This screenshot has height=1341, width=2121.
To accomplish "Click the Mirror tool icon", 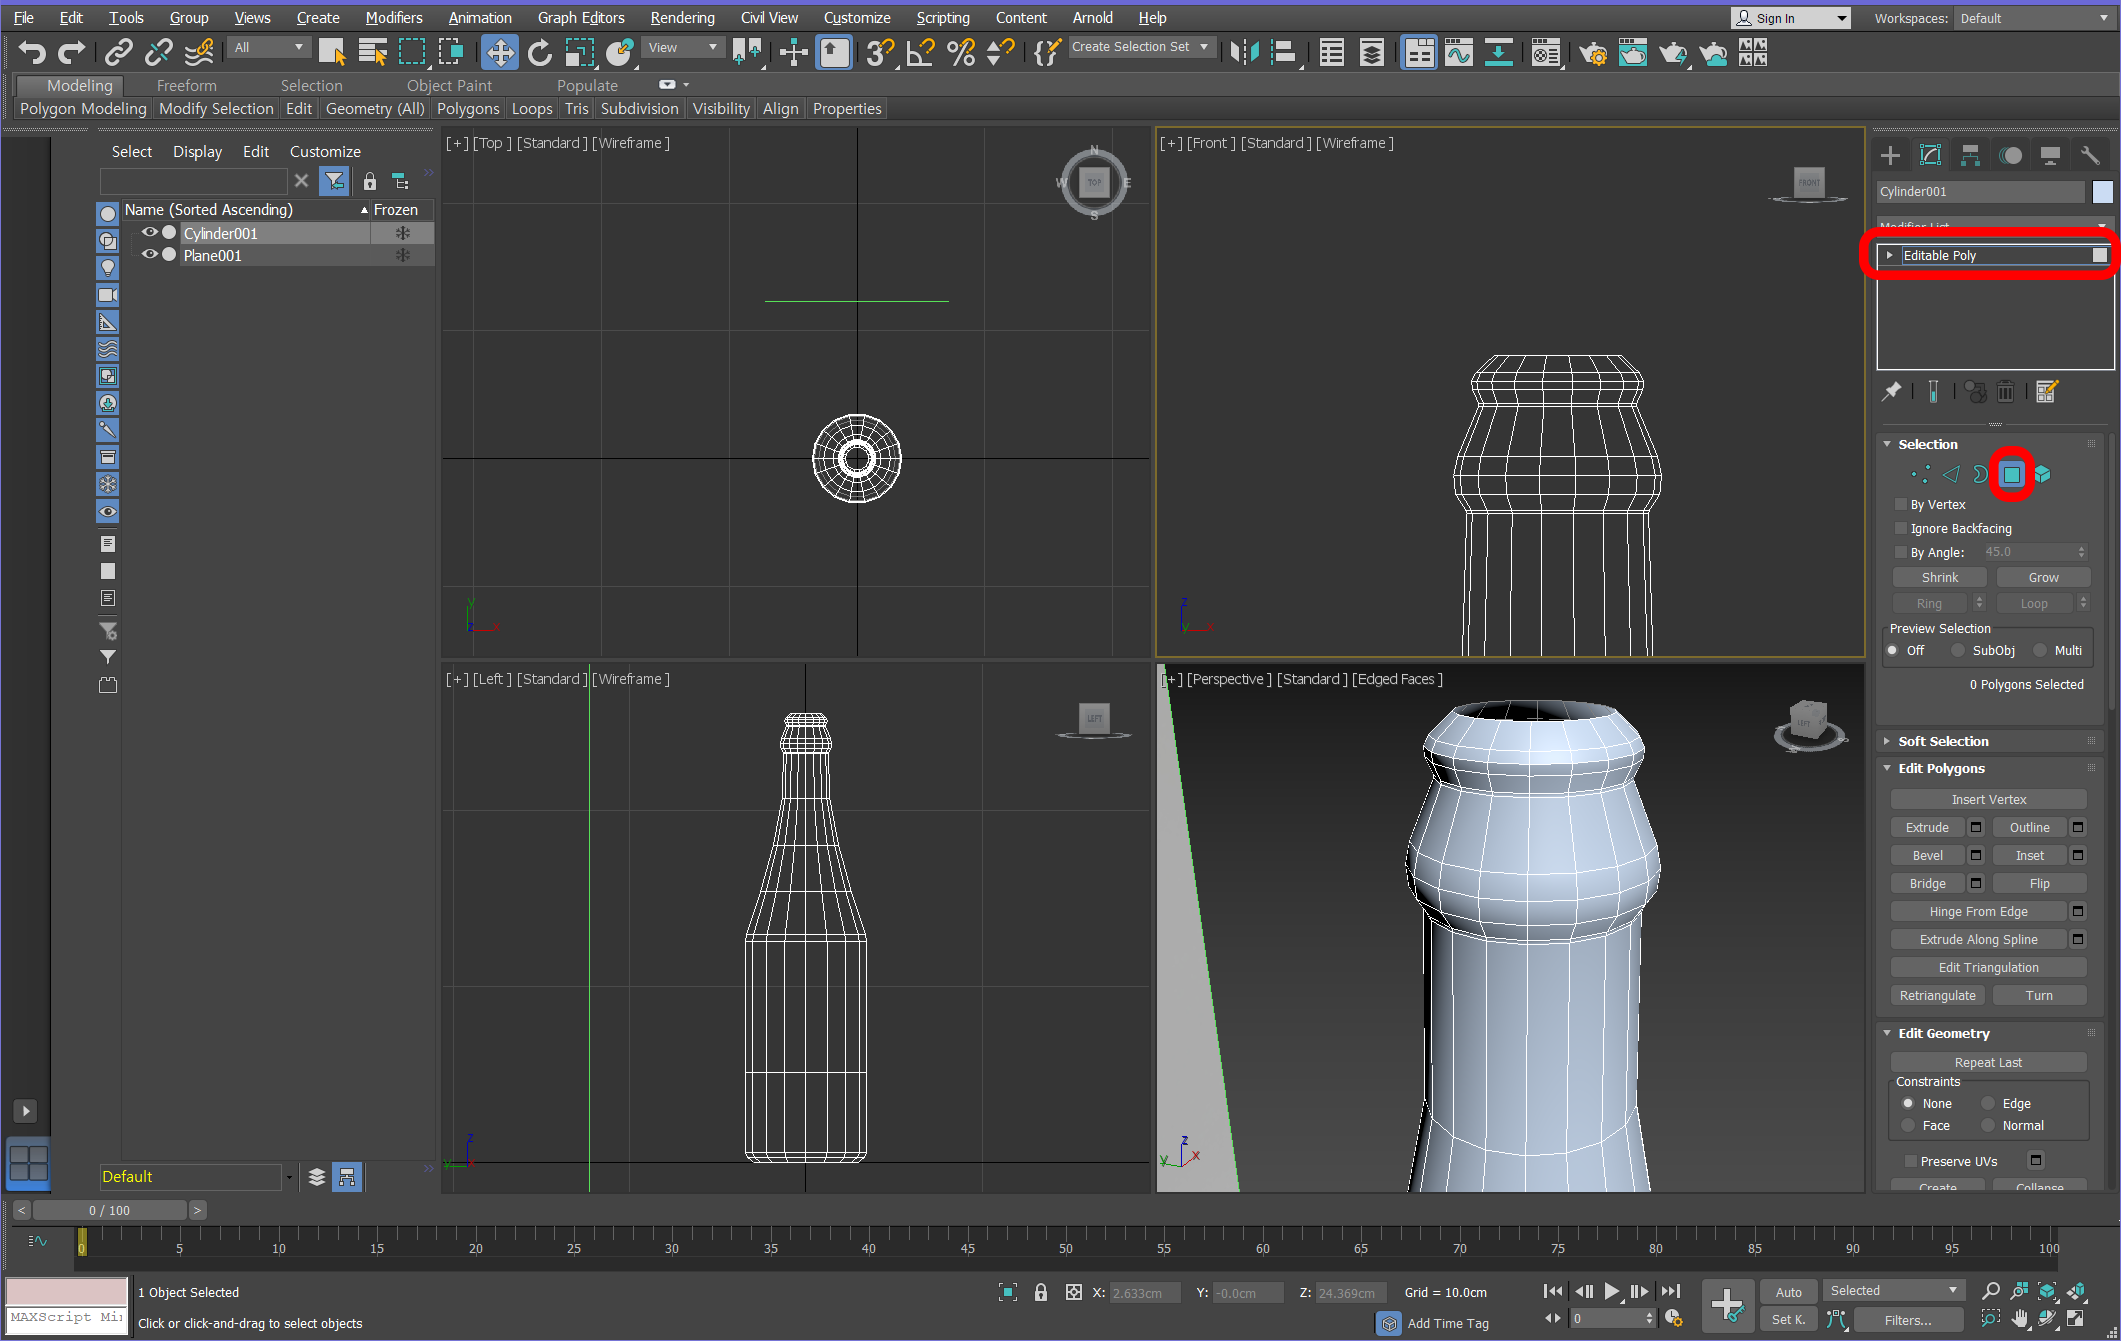I will 1244,52.
